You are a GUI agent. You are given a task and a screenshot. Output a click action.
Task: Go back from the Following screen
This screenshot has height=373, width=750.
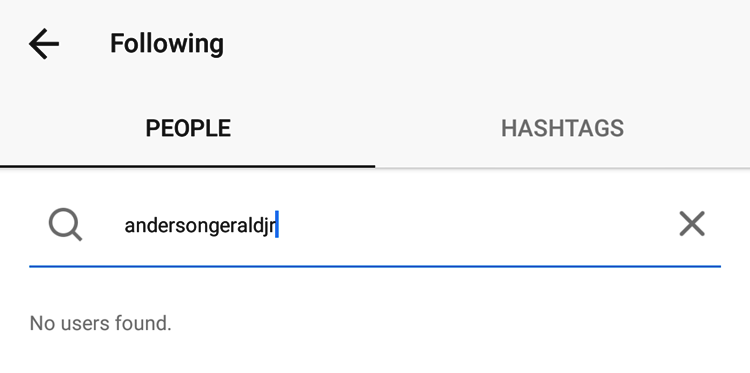click(44, 44)
